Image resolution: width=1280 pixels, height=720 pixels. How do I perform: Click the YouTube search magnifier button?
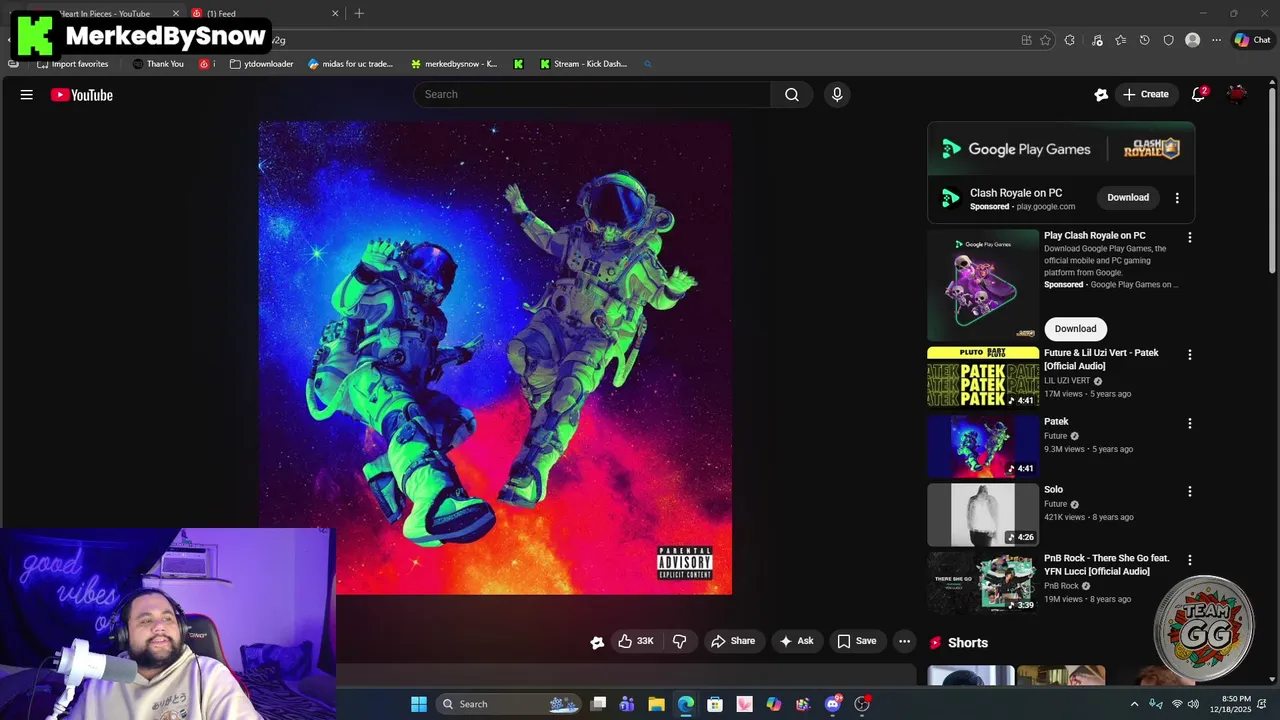[792, 95]
